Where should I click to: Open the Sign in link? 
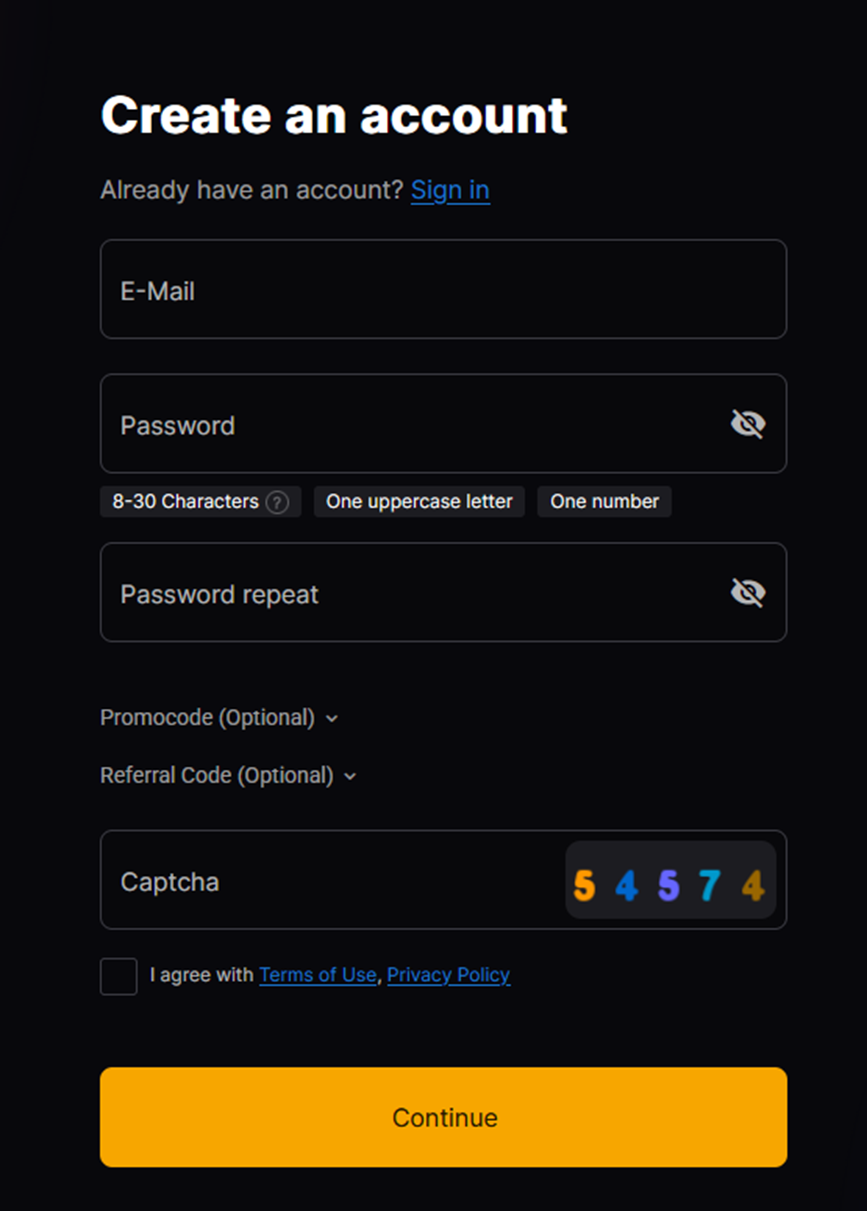[450, 190]
